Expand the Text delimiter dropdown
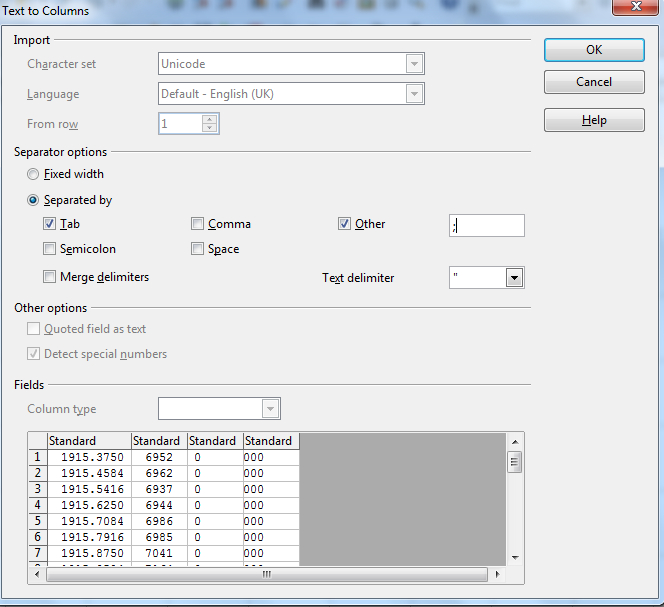The image size is (664, 607). tap(514, 278)
